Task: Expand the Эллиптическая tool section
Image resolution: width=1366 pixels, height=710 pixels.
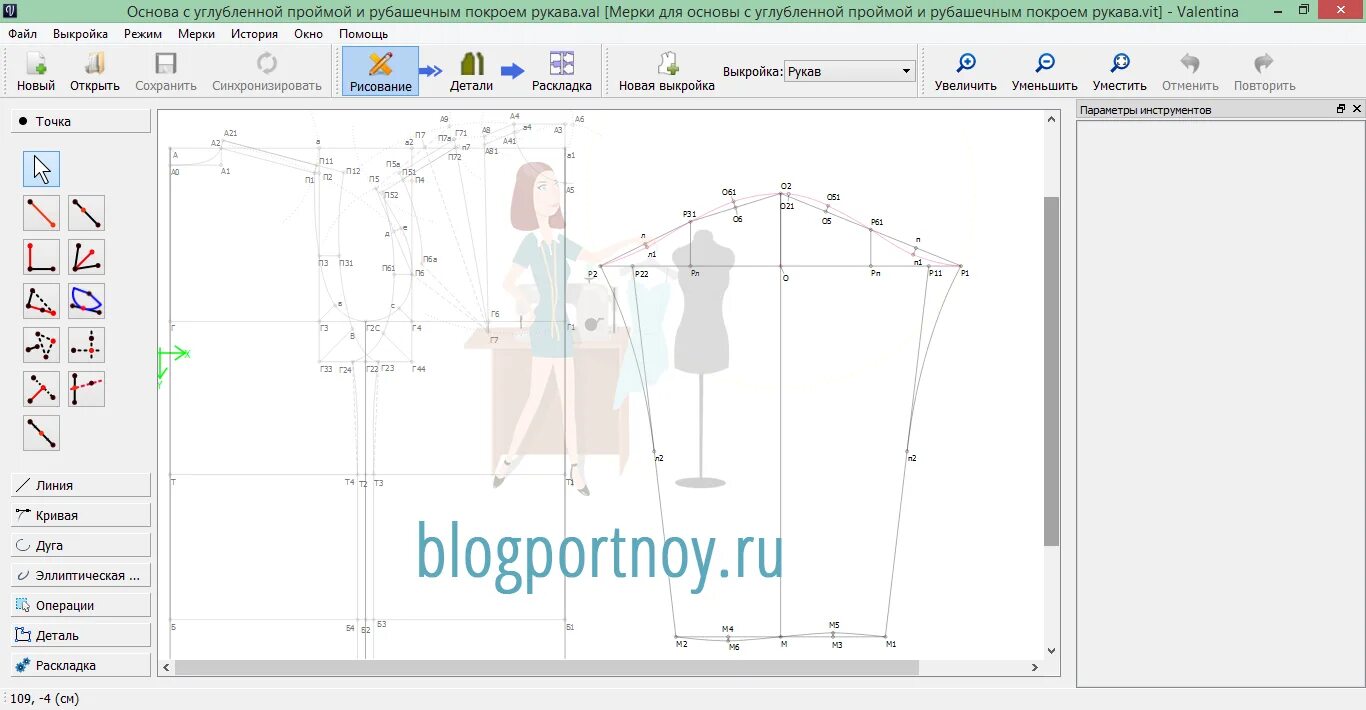Action: [81, 575]
